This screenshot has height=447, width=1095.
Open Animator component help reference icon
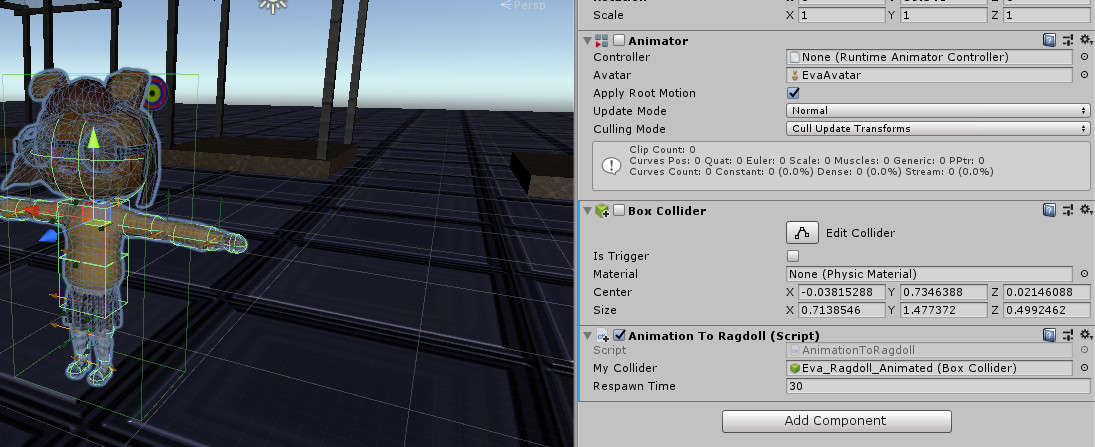(x=1049, y=41)
